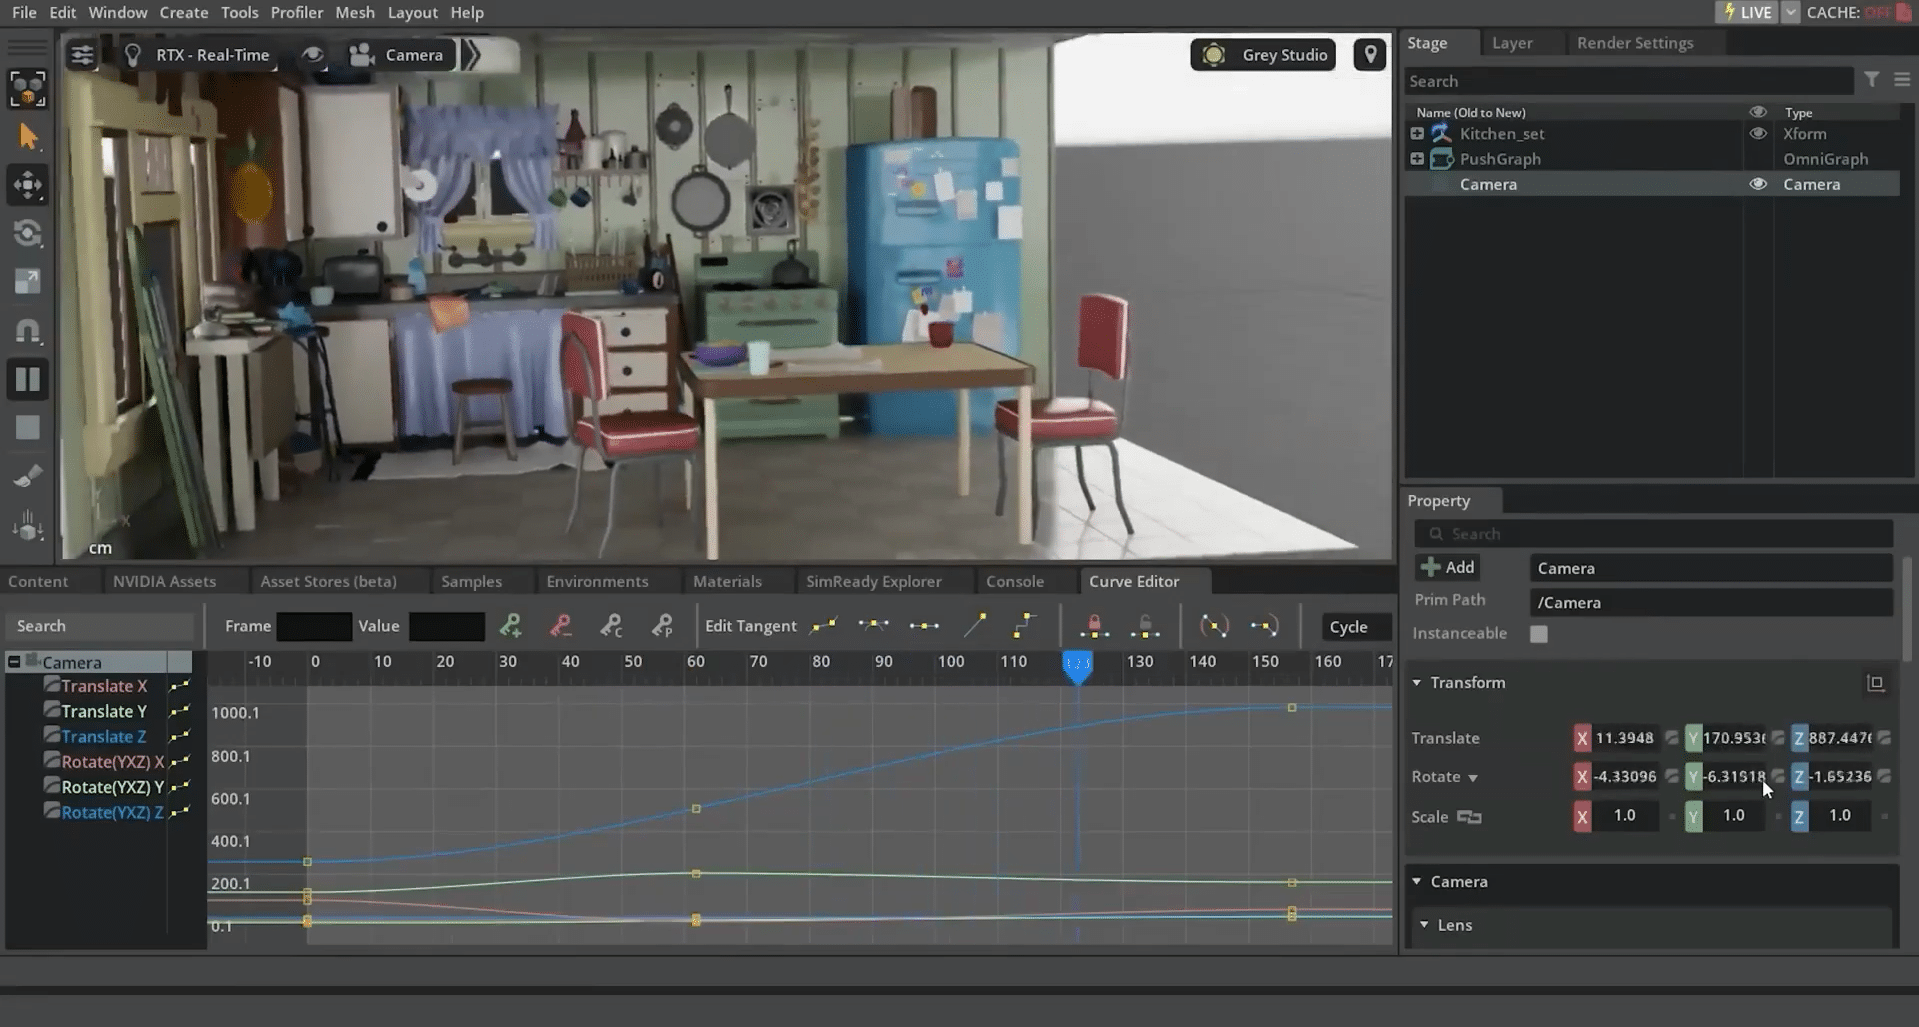Click the Add property button
This screenshot has height=1027, width=1919.
(1448, 567)
